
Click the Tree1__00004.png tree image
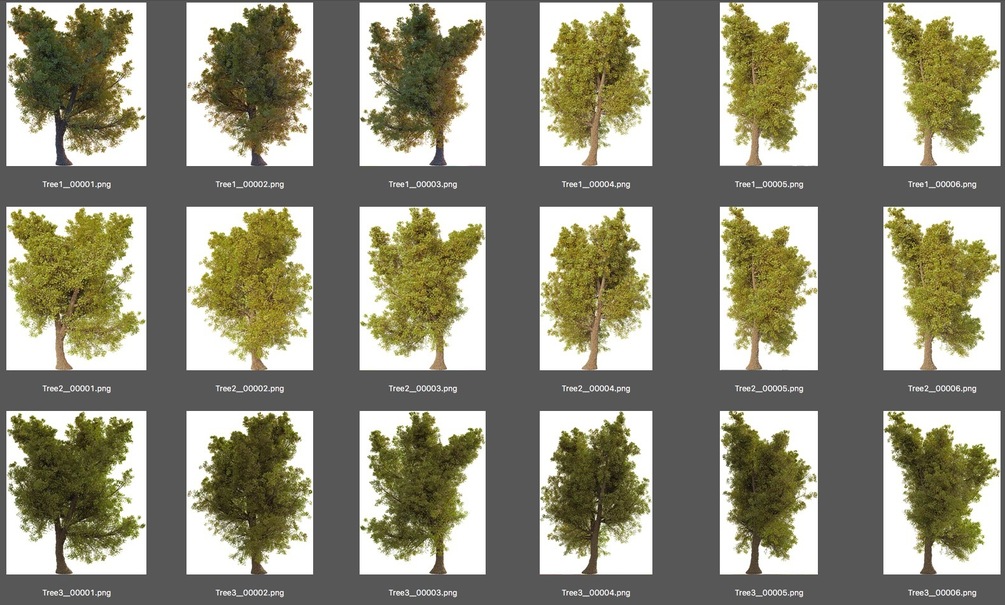tap(594, 85)
